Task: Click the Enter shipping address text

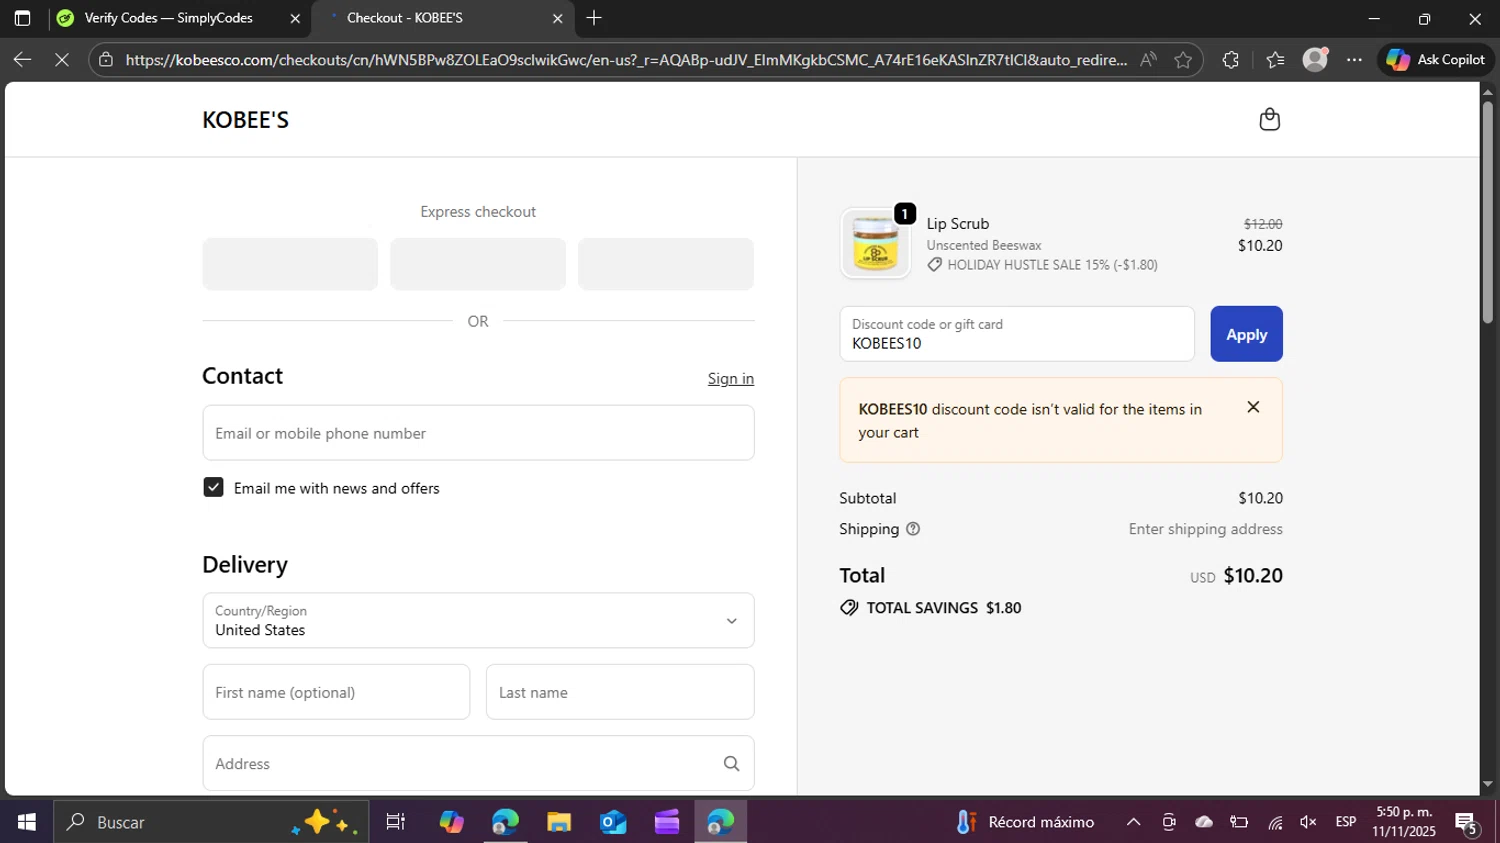Action: point(1205,529)
